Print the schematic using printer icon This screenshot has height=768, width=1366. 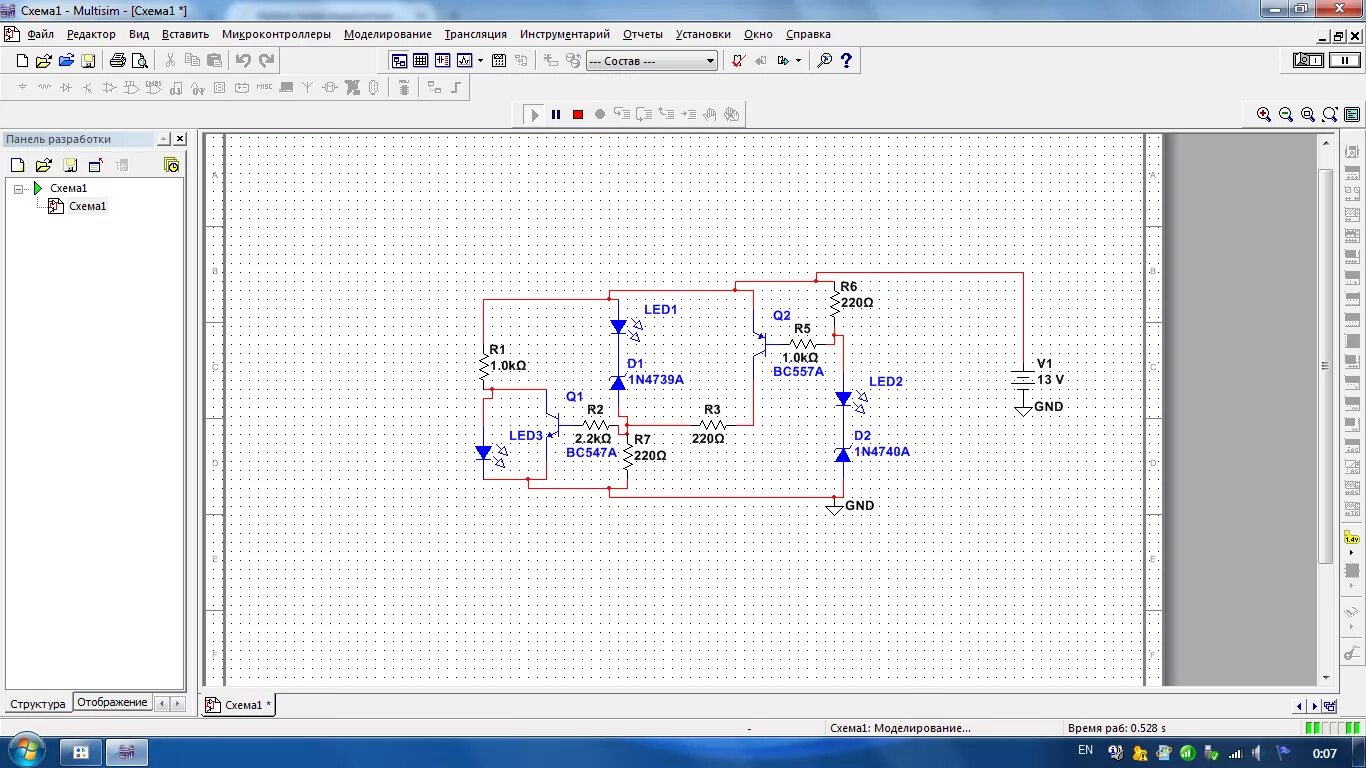point(118,60)
